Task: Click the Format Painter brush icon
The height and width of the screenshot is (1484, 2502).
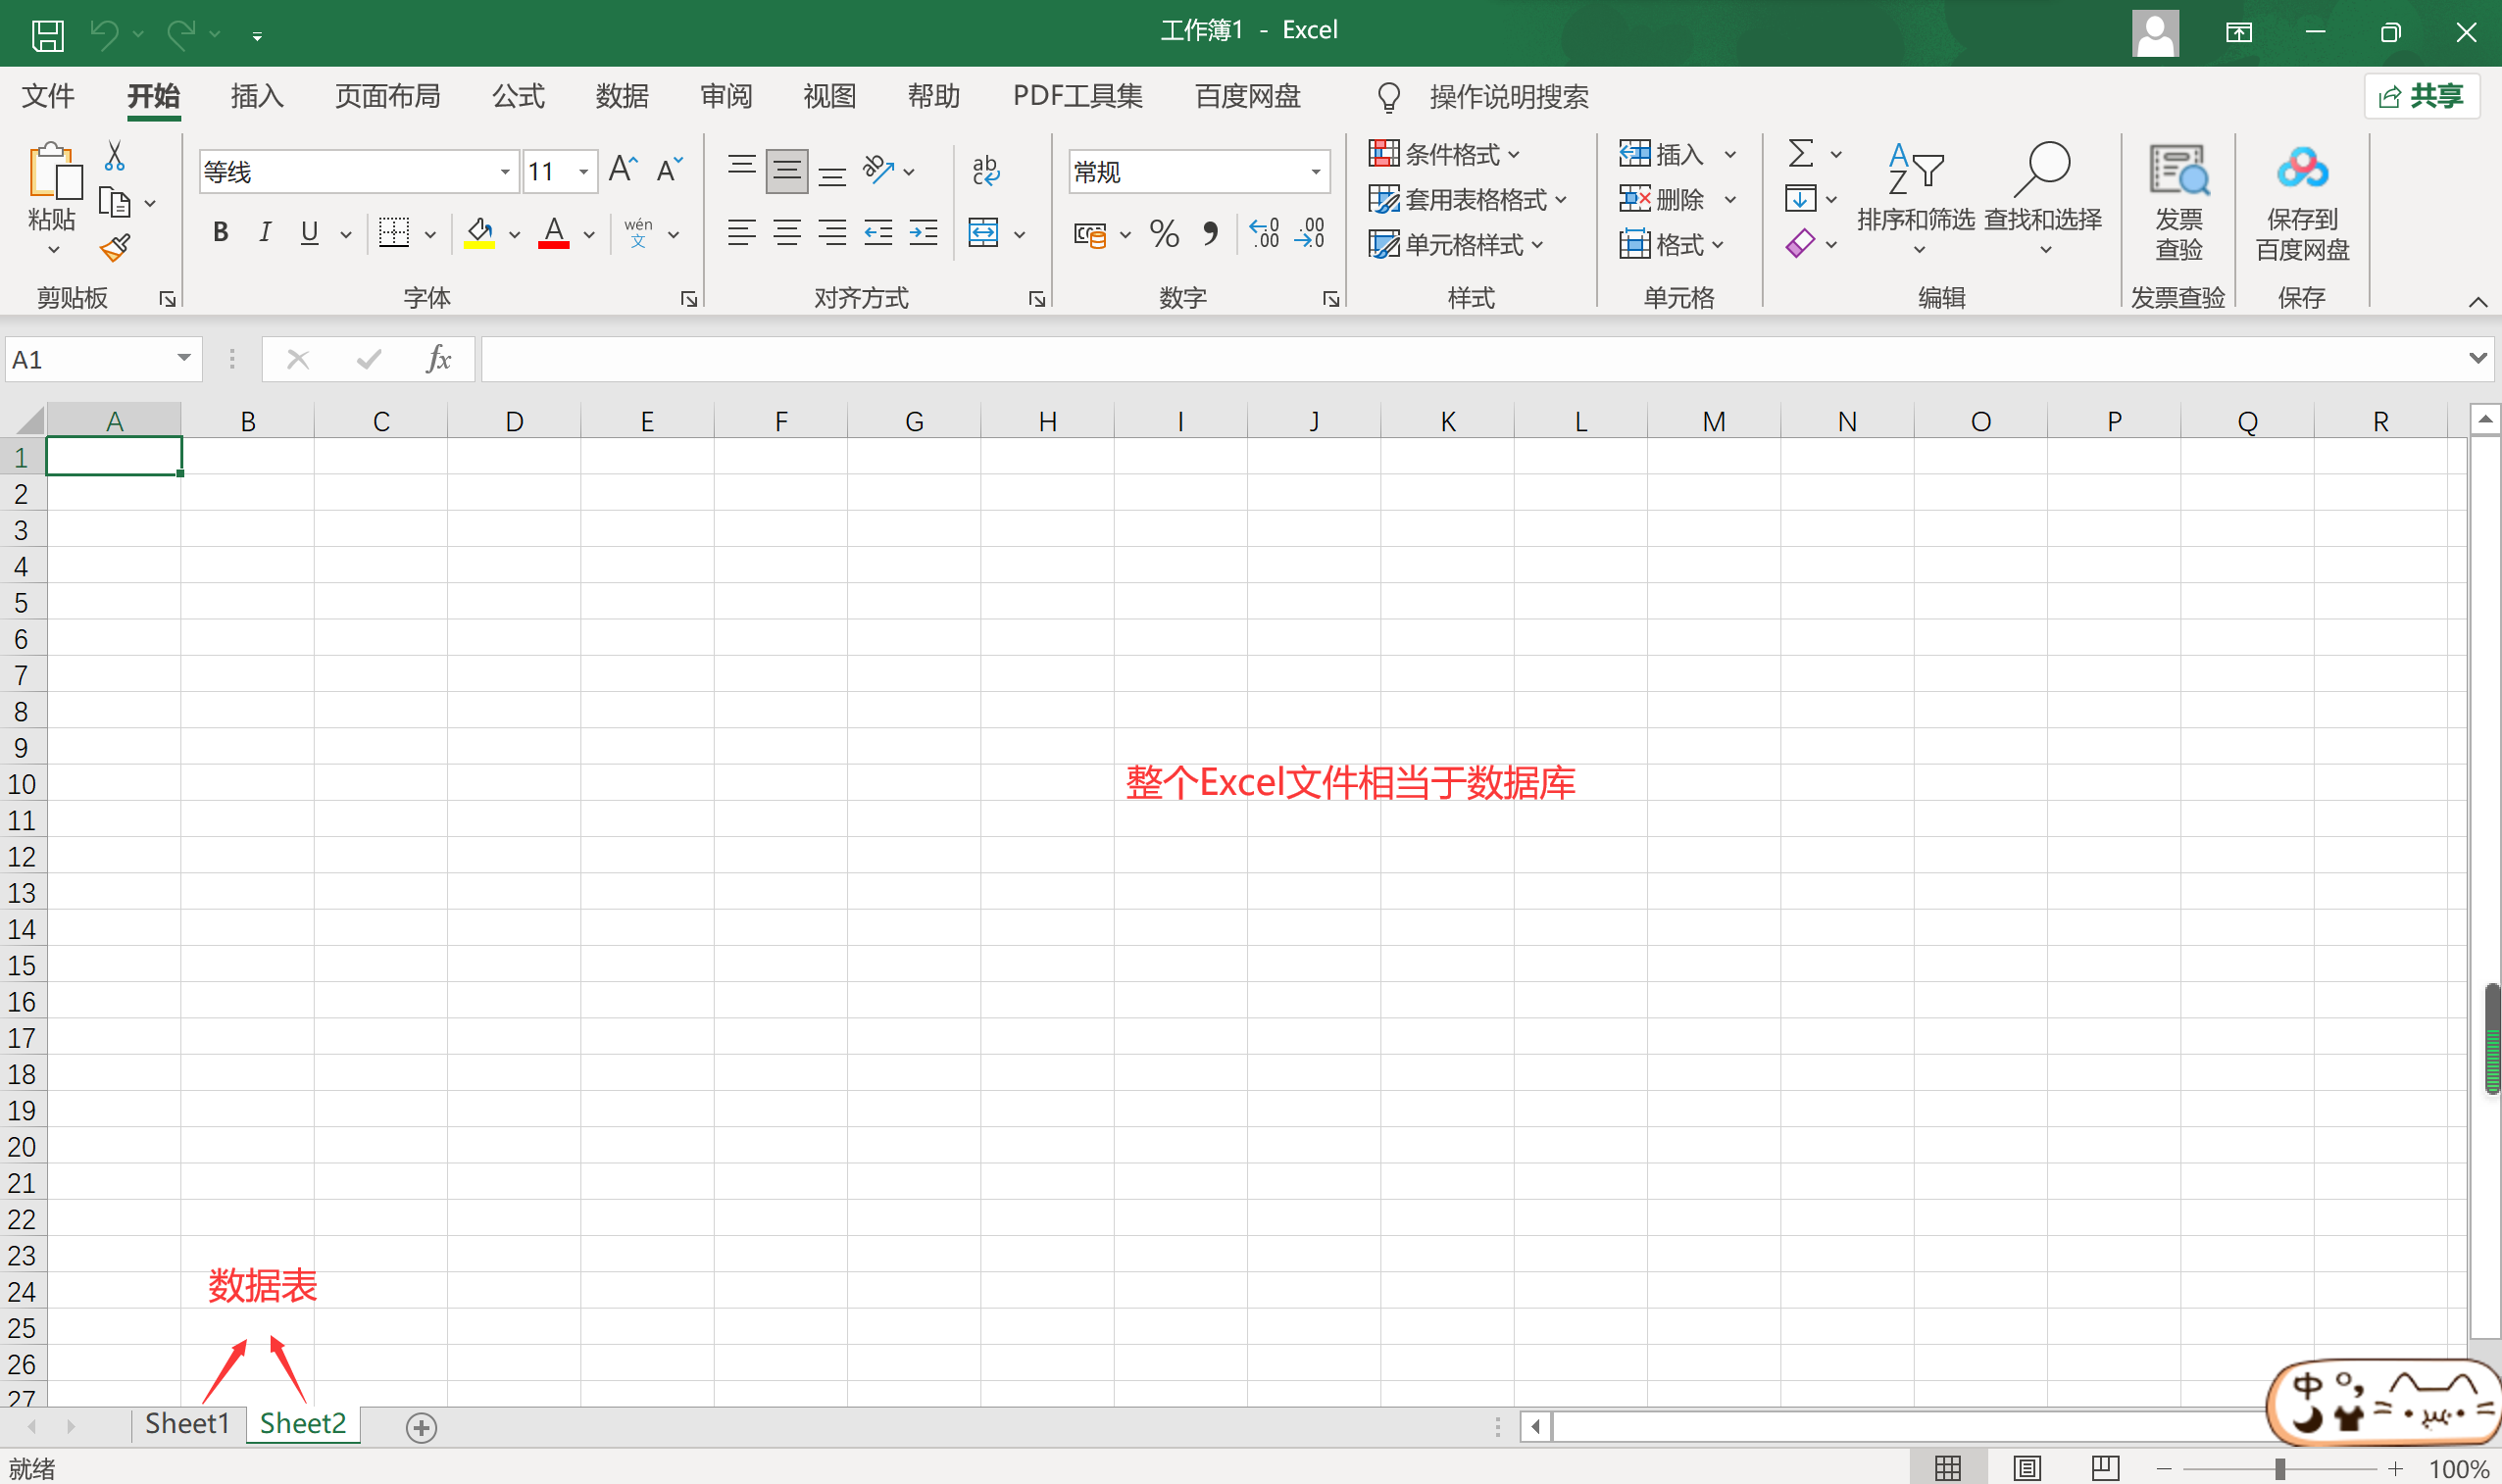Action: point(115,247)
